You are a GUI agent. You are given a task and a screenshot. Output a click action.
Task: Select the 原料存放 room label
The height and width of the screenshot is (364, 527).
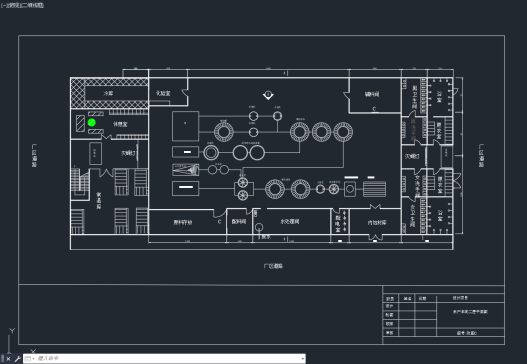[x=183, y=222]
